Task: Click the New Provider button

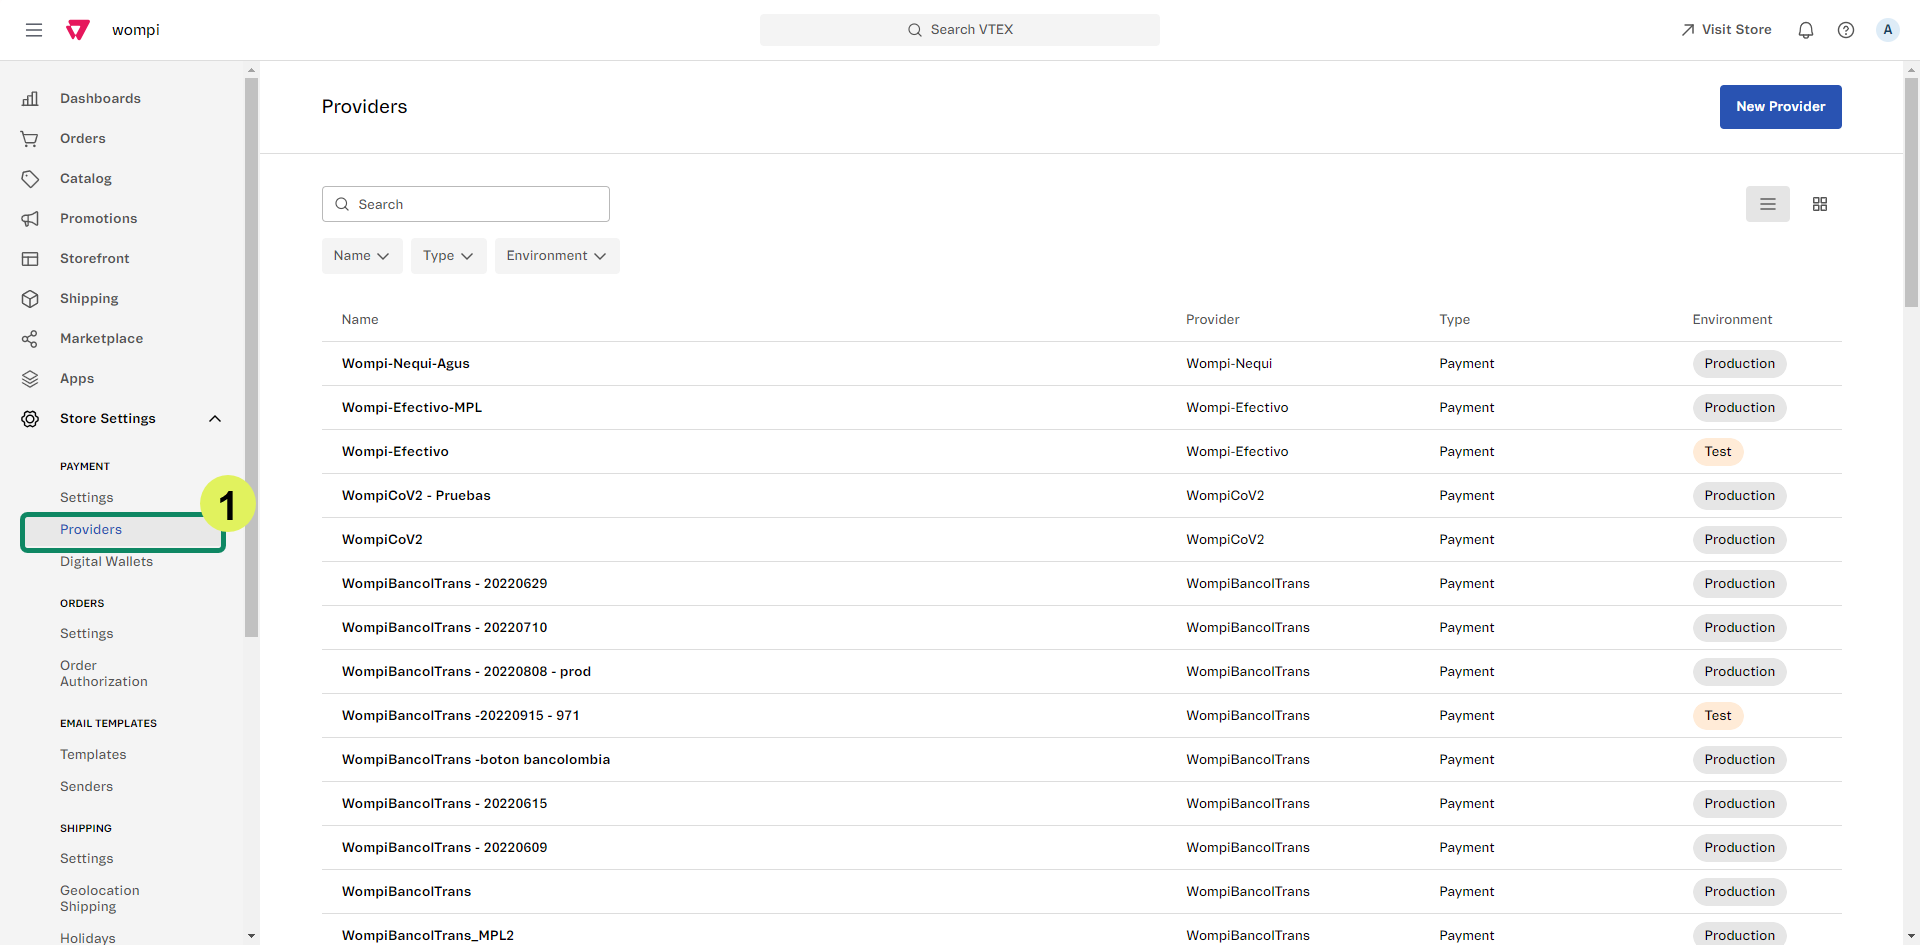Action: coord(1780,107)
